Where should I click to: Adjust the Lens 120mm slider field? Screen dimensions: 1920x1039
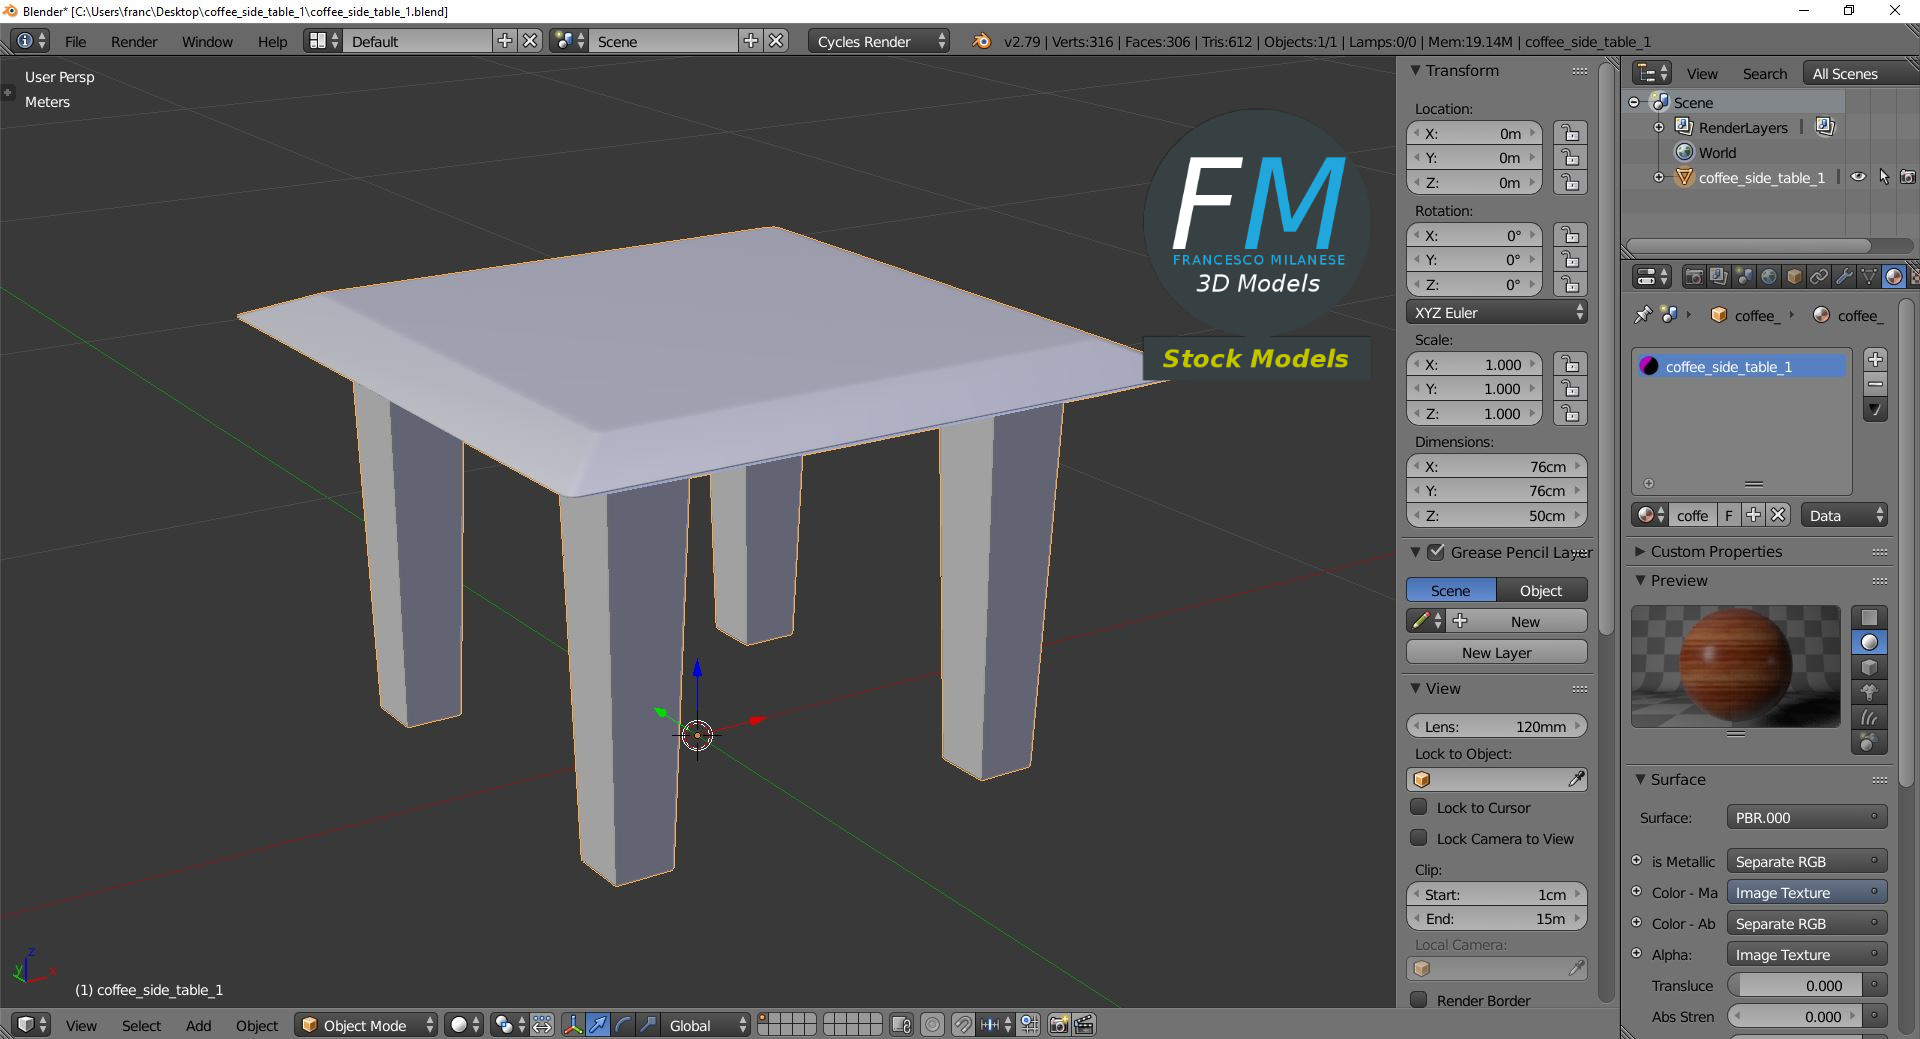(1496, 726)
